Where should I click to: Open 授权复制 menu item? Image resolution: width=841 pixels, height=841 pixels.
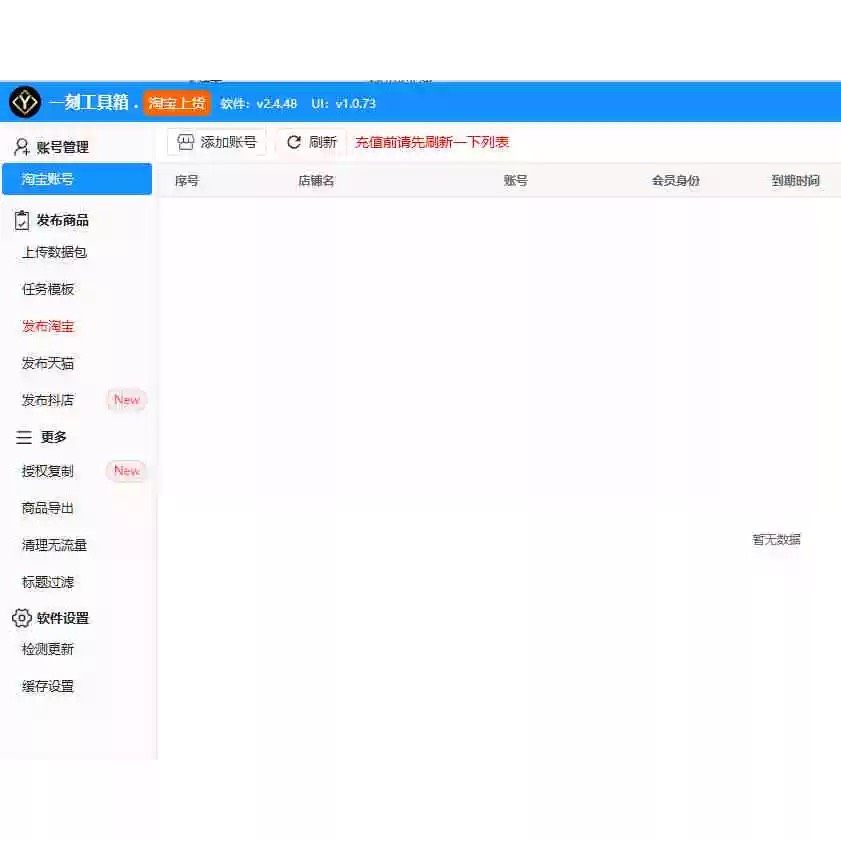coord(48,471)
